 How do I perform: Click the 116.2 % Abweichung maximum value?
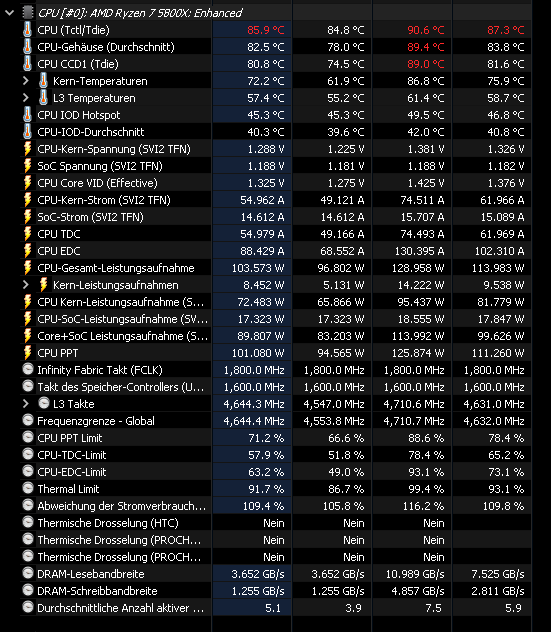423,506
